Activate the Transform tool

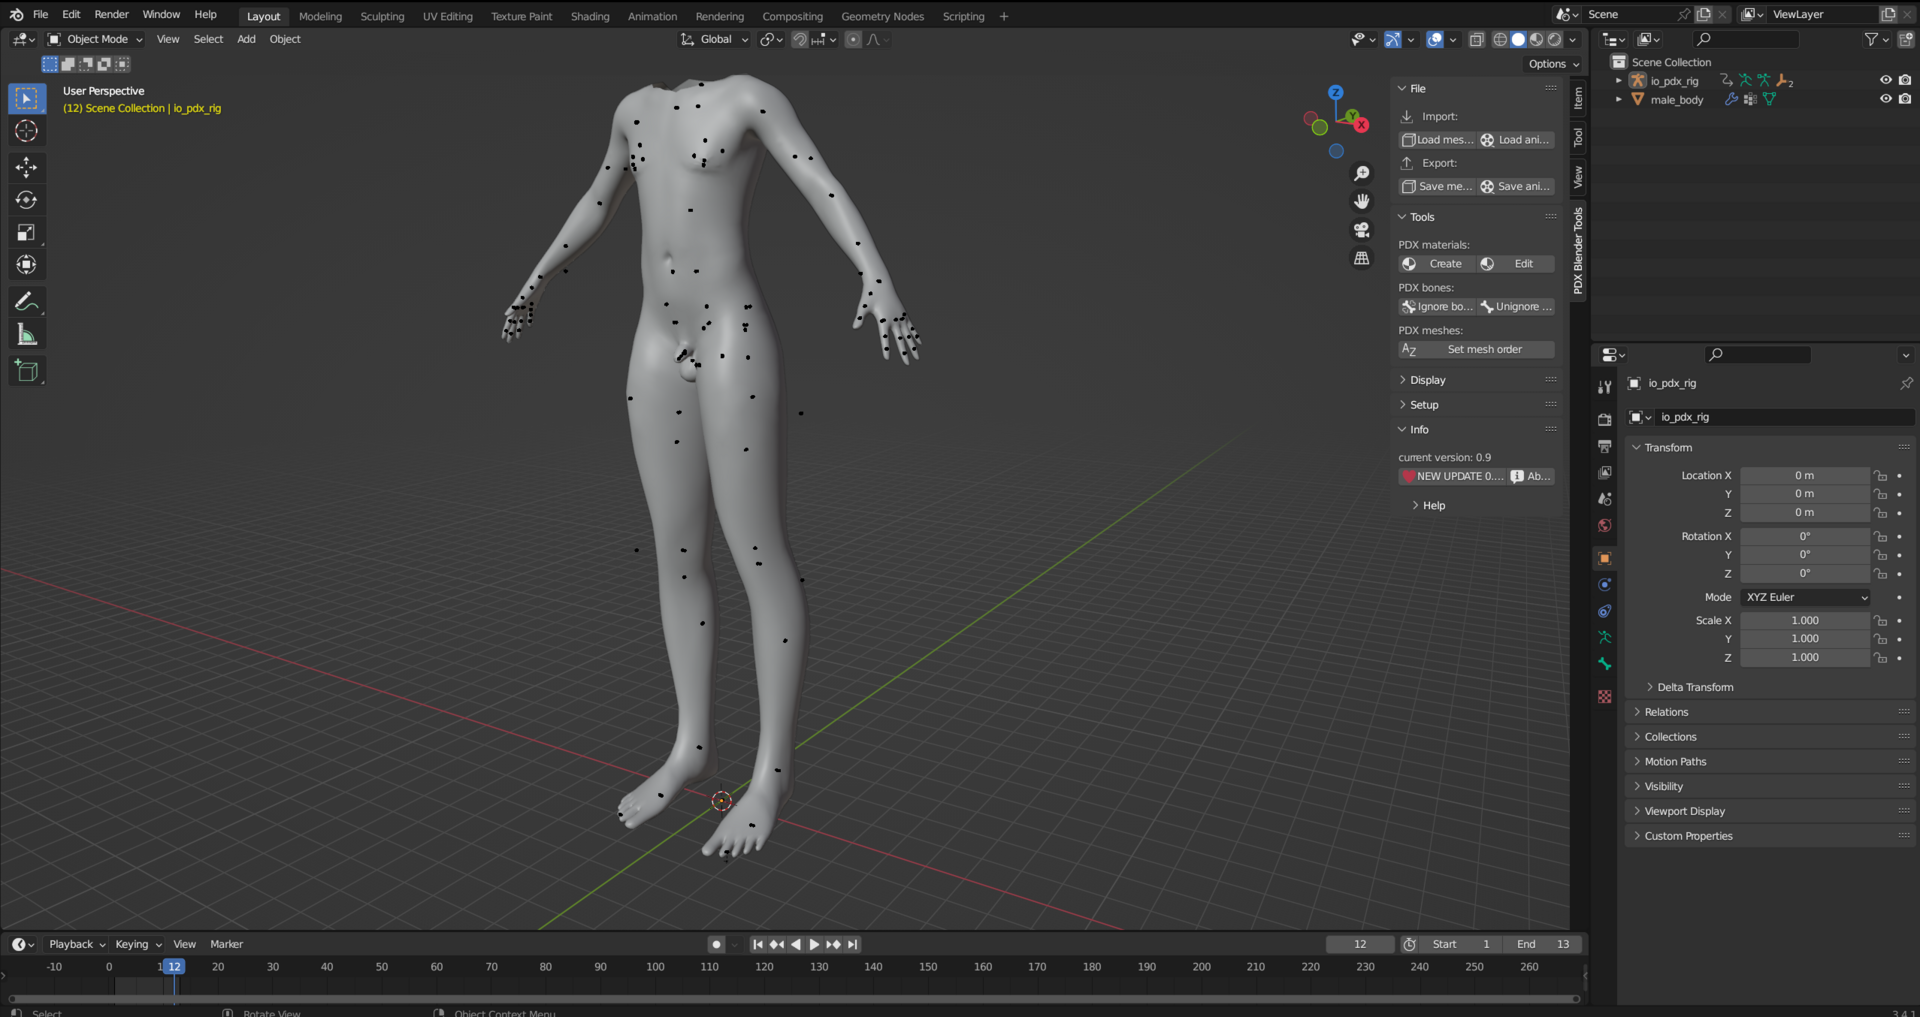click(x=27, y=265)
